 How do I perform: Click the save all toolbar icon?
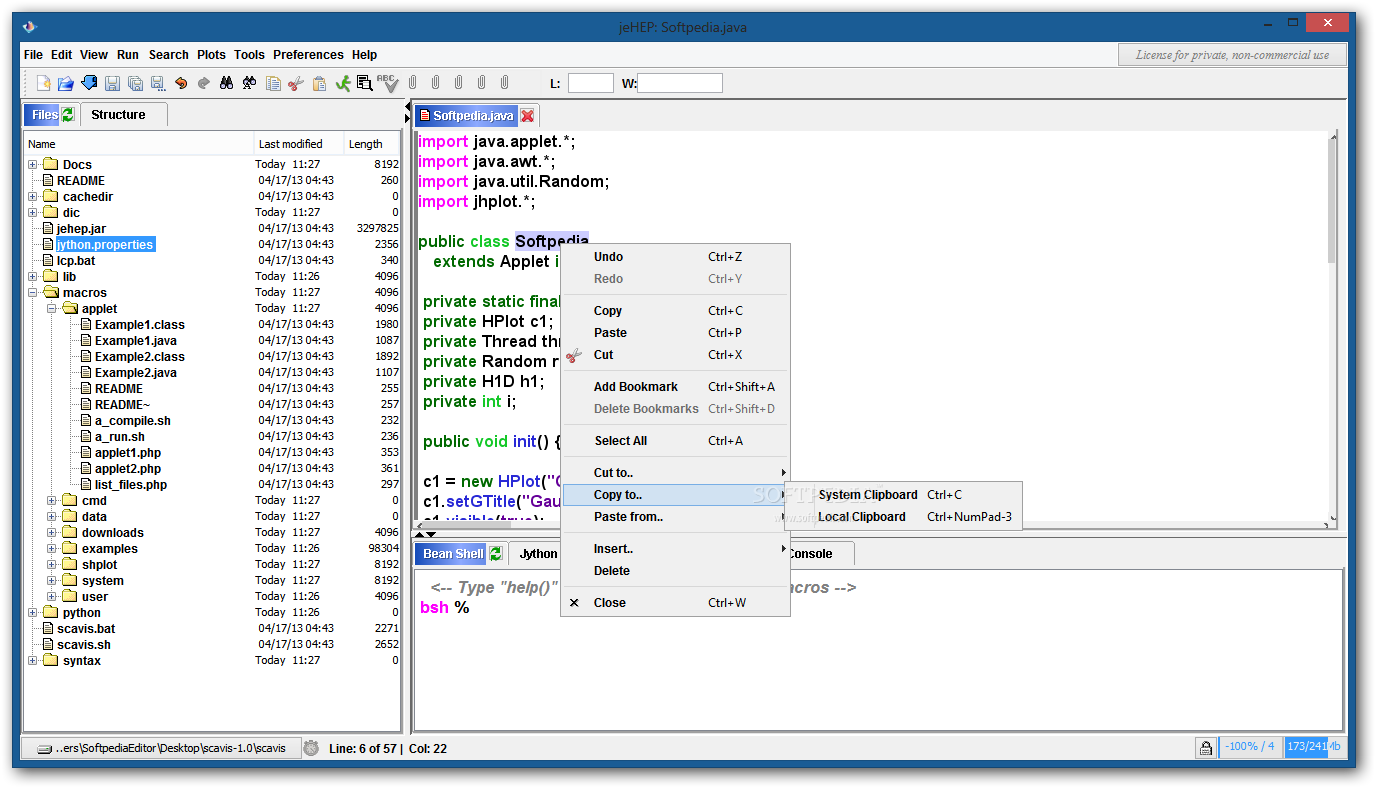(x=135, y=83)
